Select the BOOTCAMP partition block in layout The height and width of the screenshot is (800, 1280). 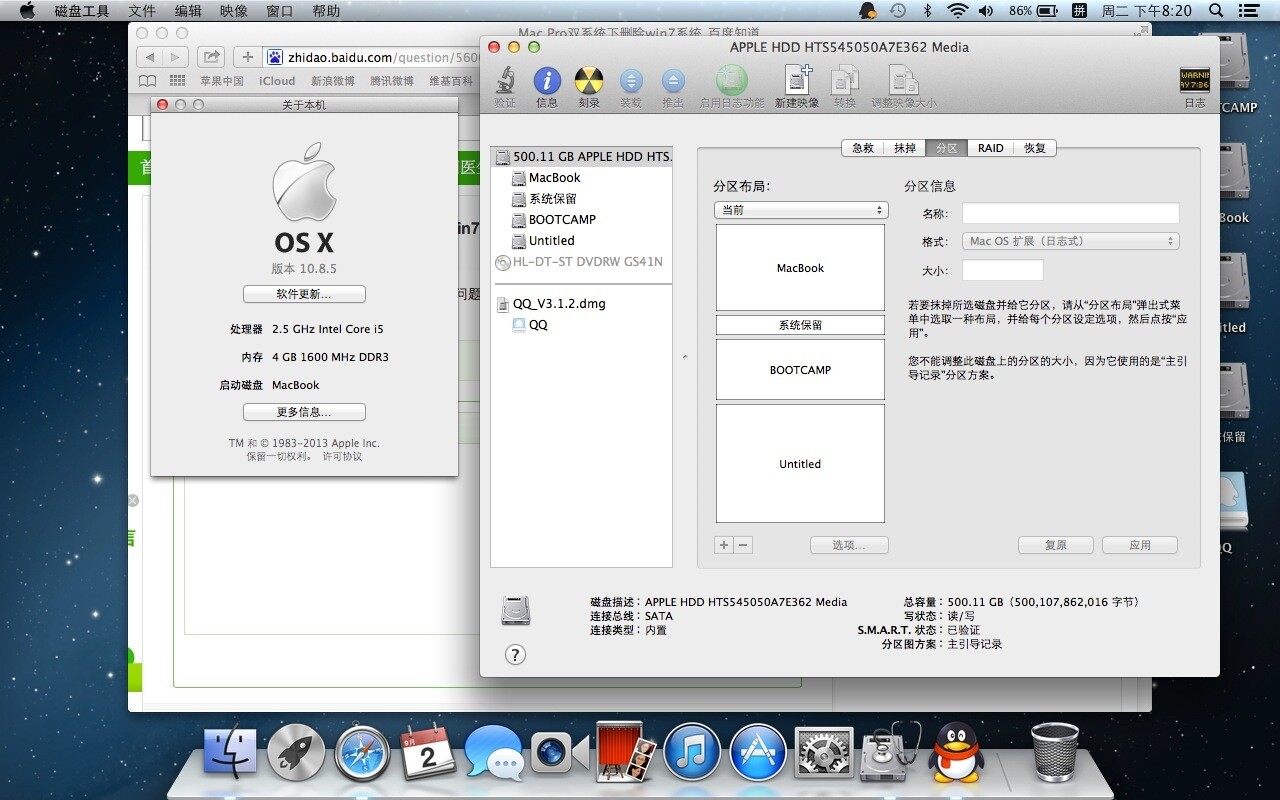point(801,370)
